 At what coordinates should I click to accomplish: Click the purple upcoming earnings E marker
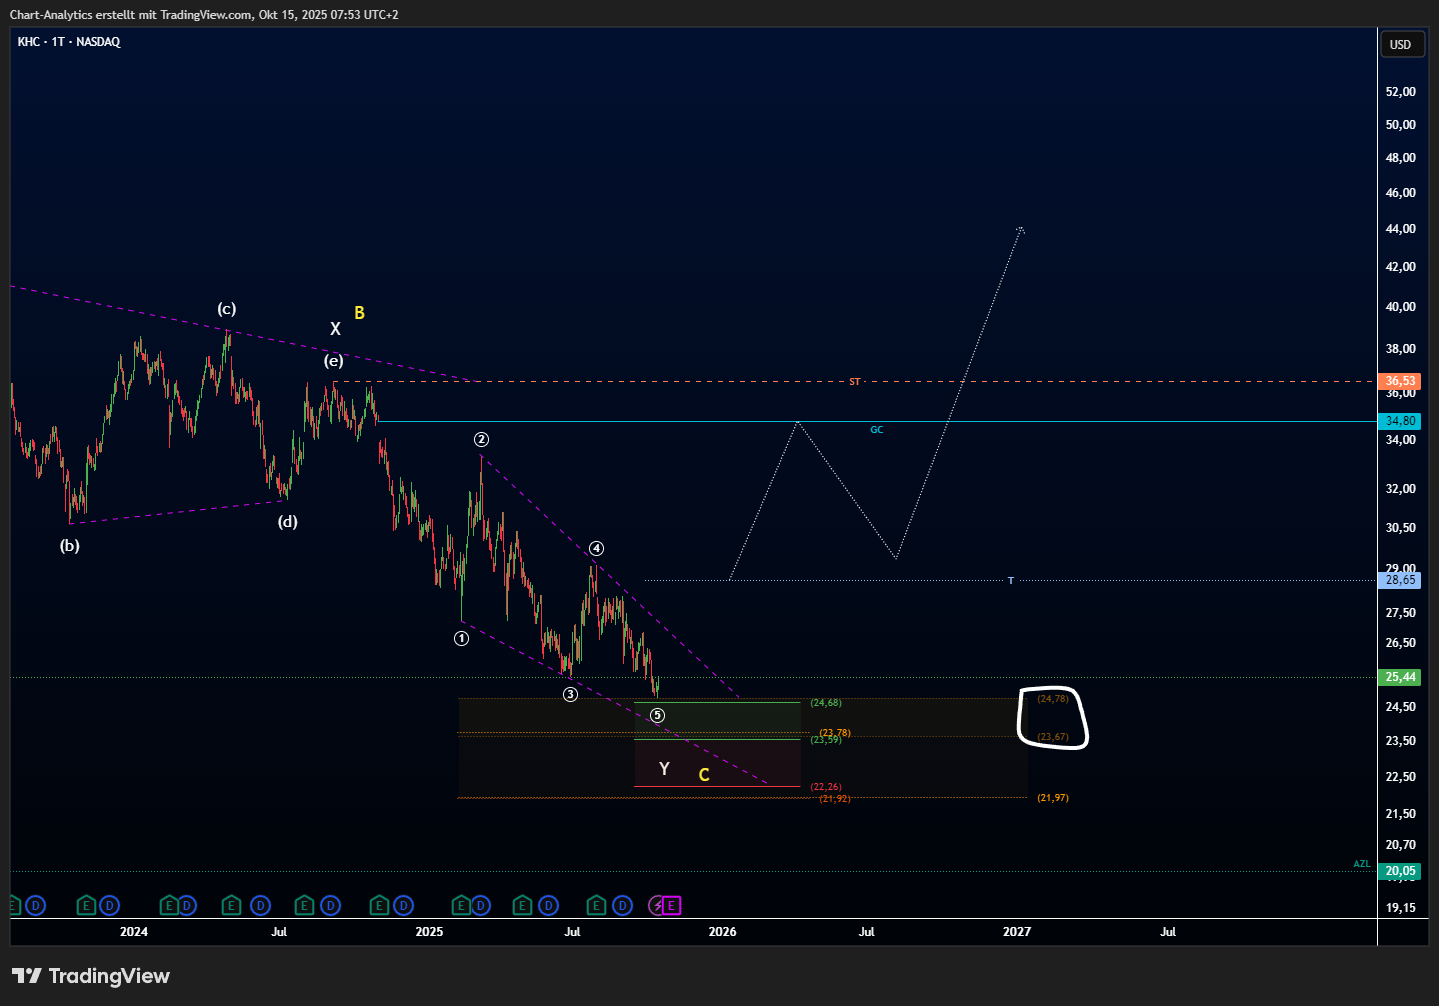point(672,906)
